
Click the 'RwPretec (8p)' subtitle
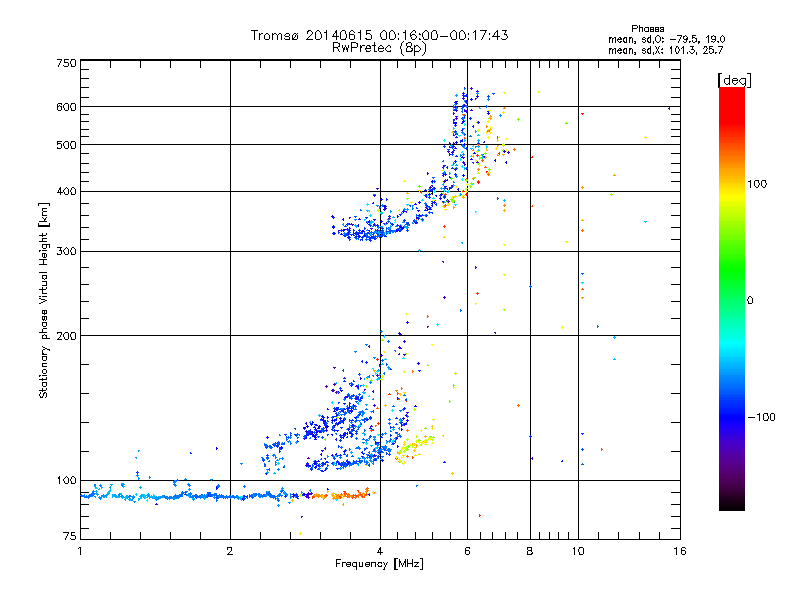pyautogui.click(x=380, y=48)
